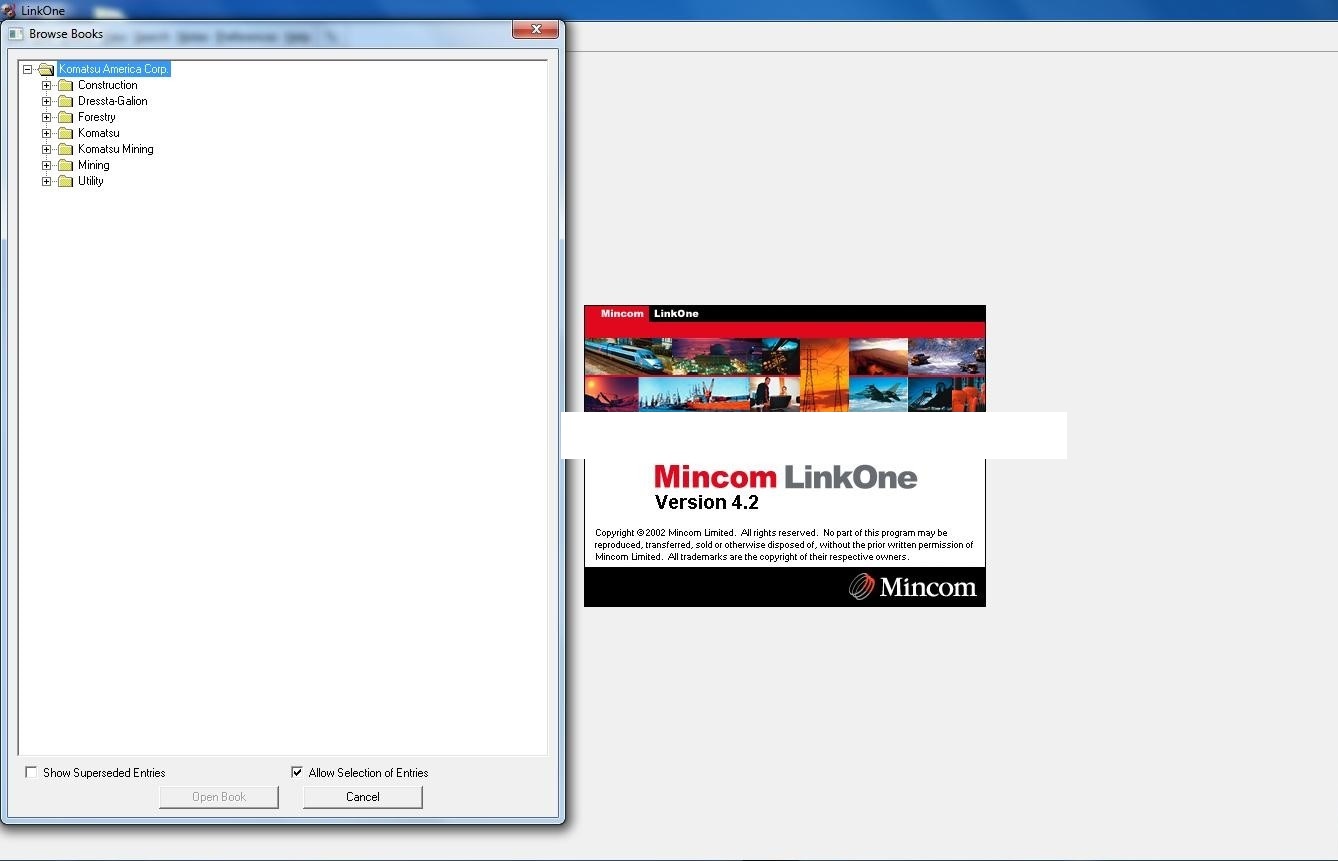The image size is (1338, 861).
Task: Expand the Komatsu Mining folder node
Action: pos(46,149)
